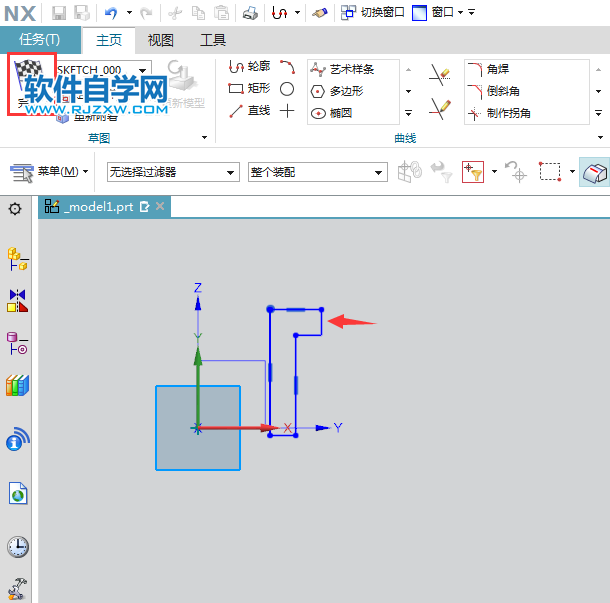Open dropdown arrow beside the funnel icon
The height and width of the screenshot is (603, 610).
click(x=494, y=172)
